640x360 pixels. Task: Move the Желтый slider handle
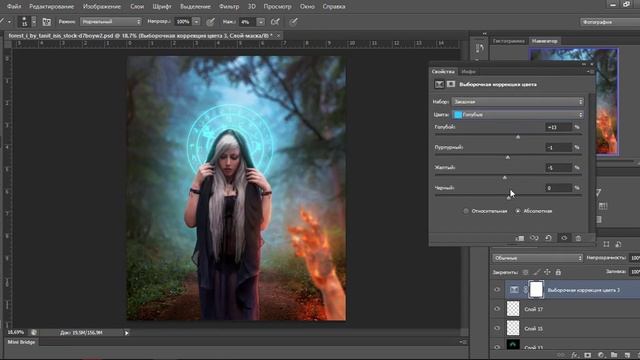tap(505, 177)
